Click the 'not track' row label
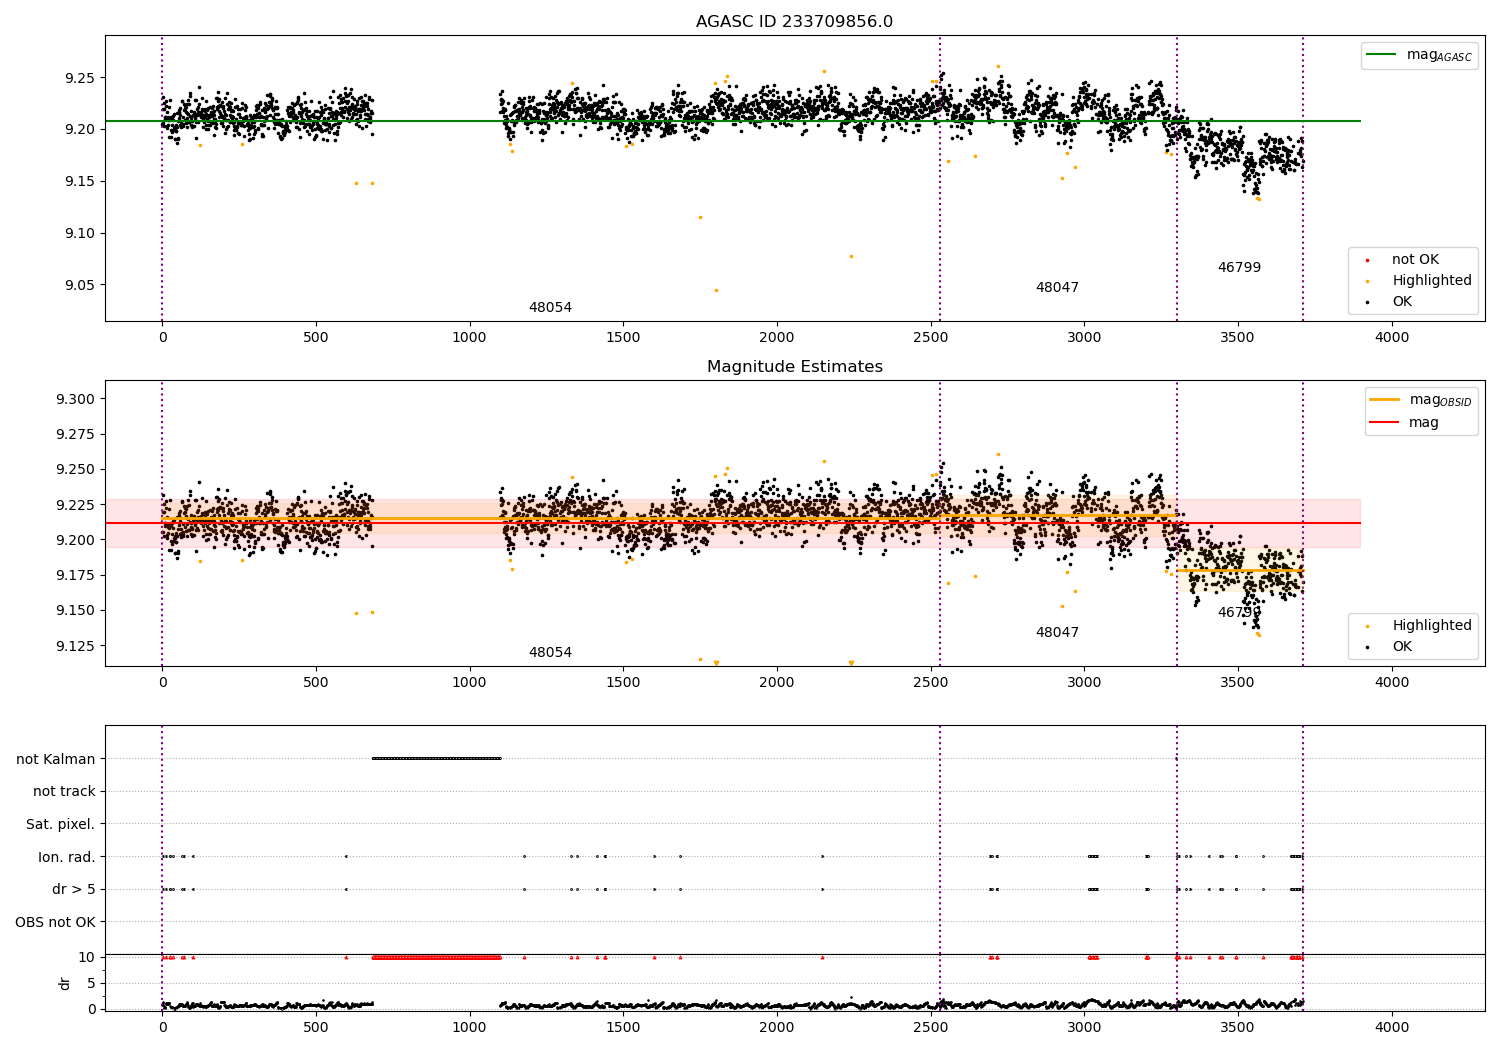This screenshot has height=1050, width=1500. (64, 791)
